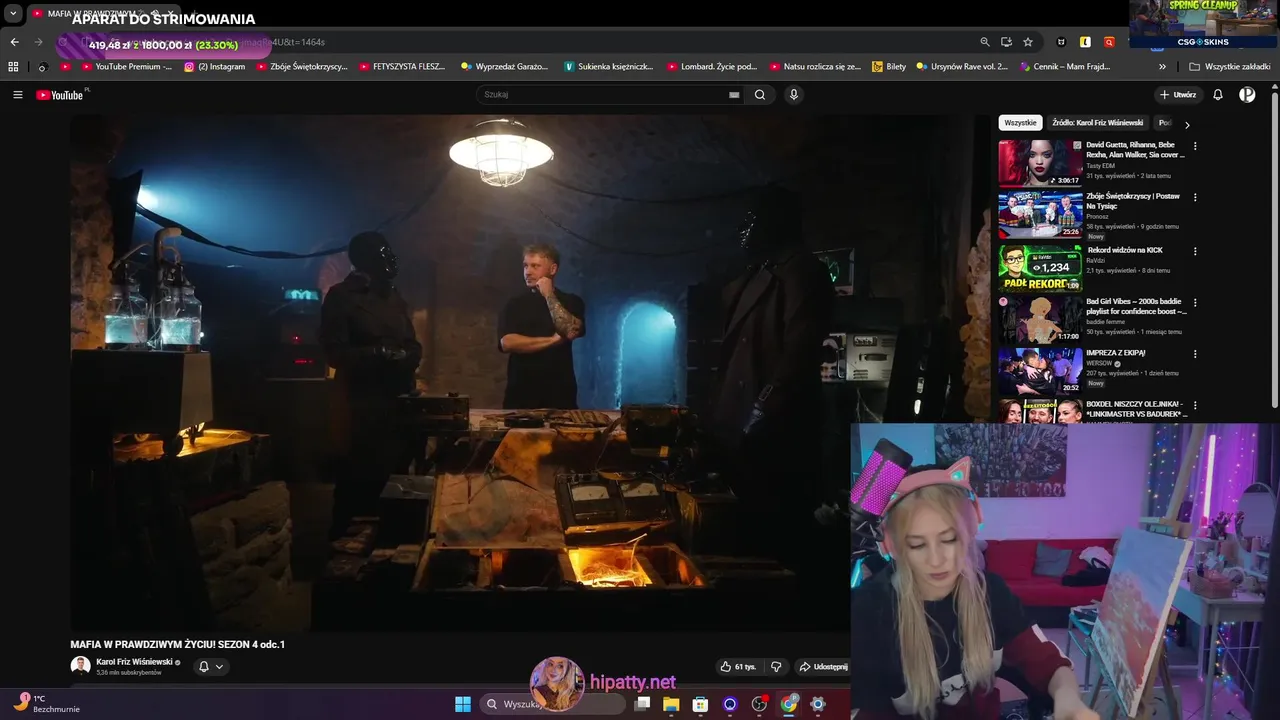Open weather widget Bezchmurnie

45,704
